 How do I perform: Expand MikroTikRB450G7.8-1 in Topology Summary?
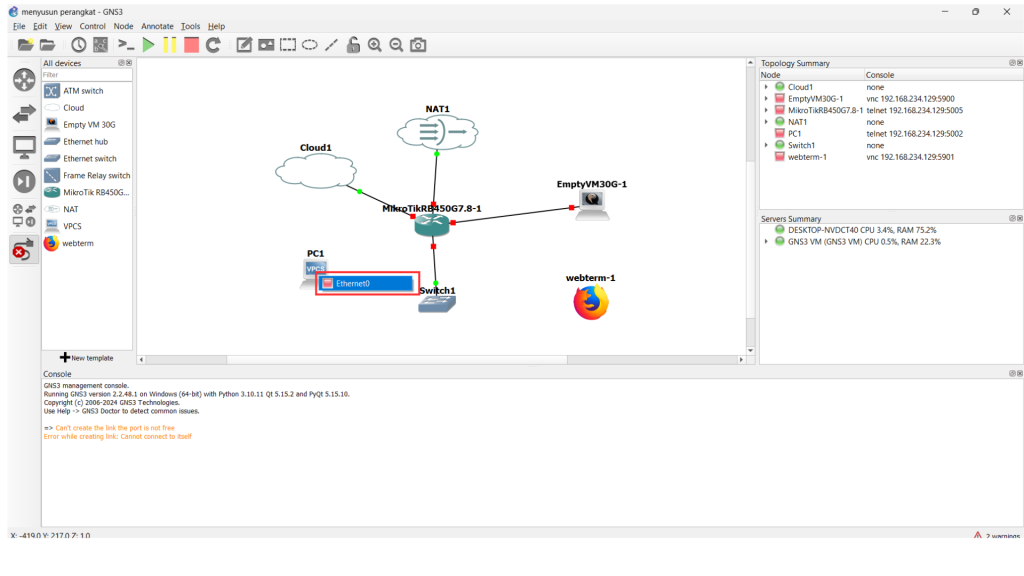[x=766, y=110]
